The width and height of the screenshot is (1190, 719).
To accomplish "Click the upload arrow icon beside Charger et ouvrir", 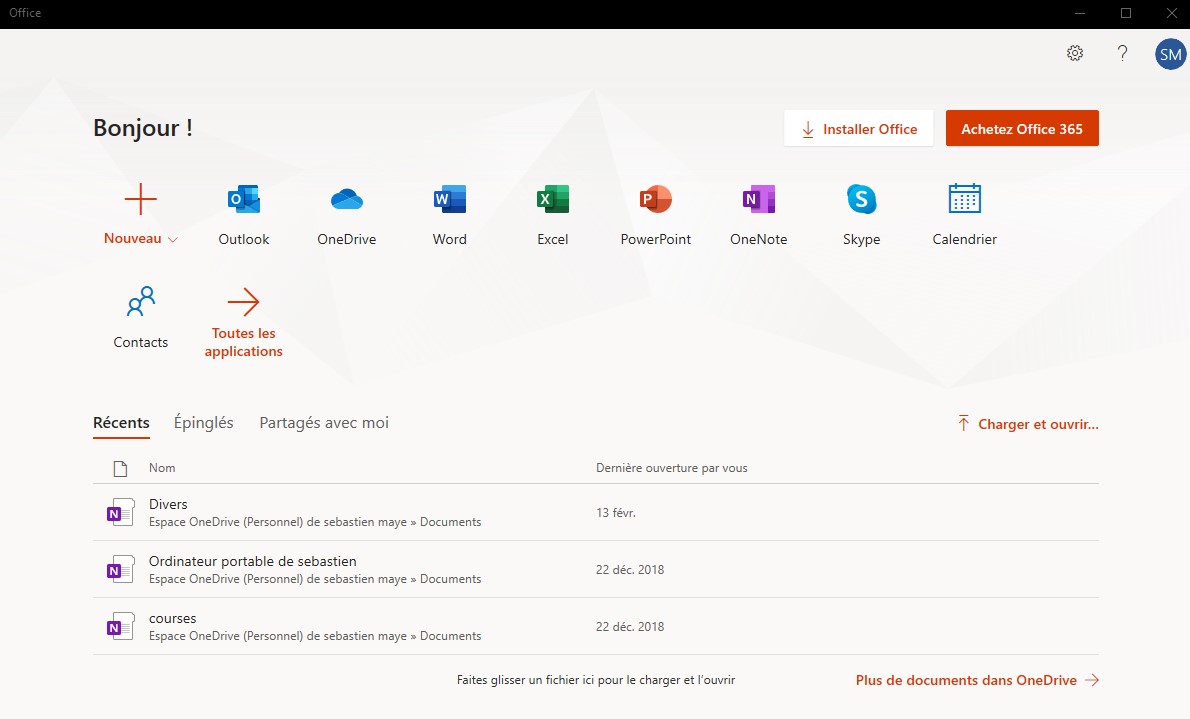I will pyautogui.click(x=963, y=423).
